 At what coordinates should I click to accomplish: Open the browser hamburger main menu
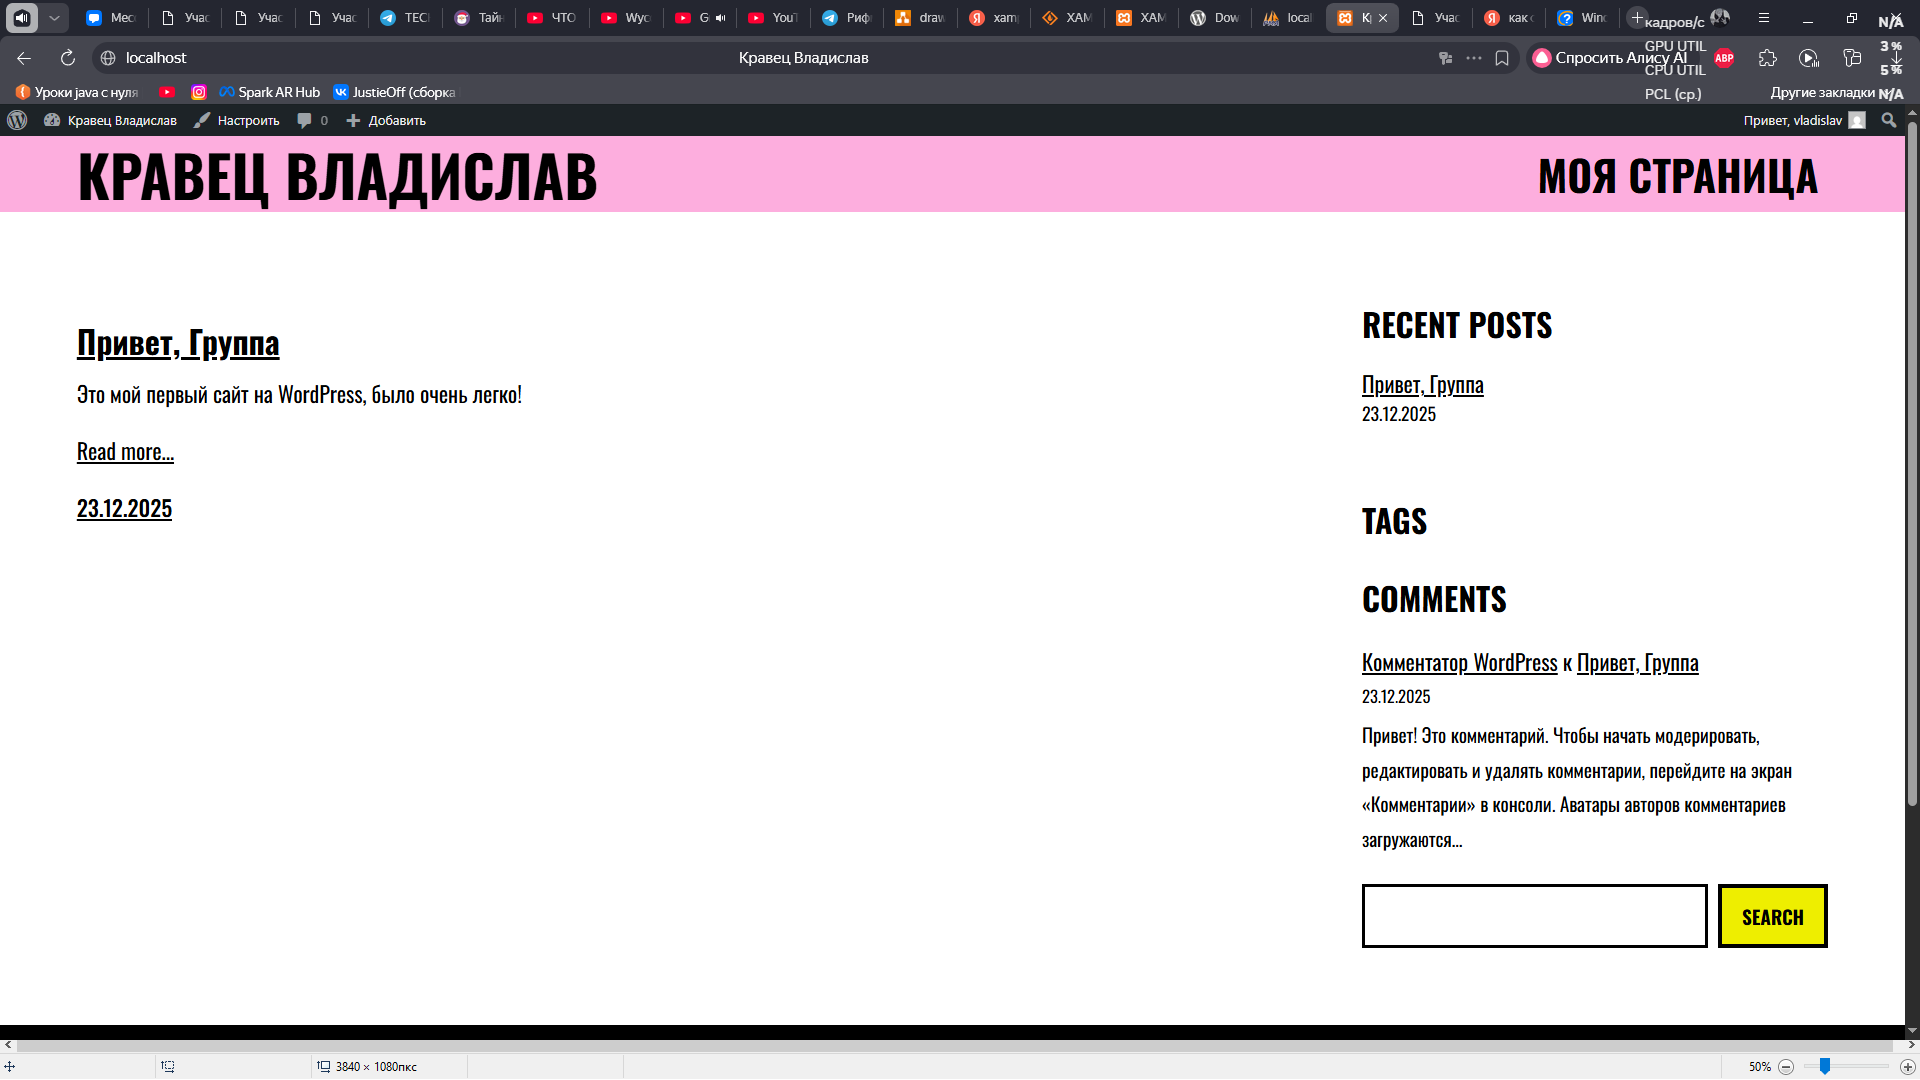(x=1764, y=17)
